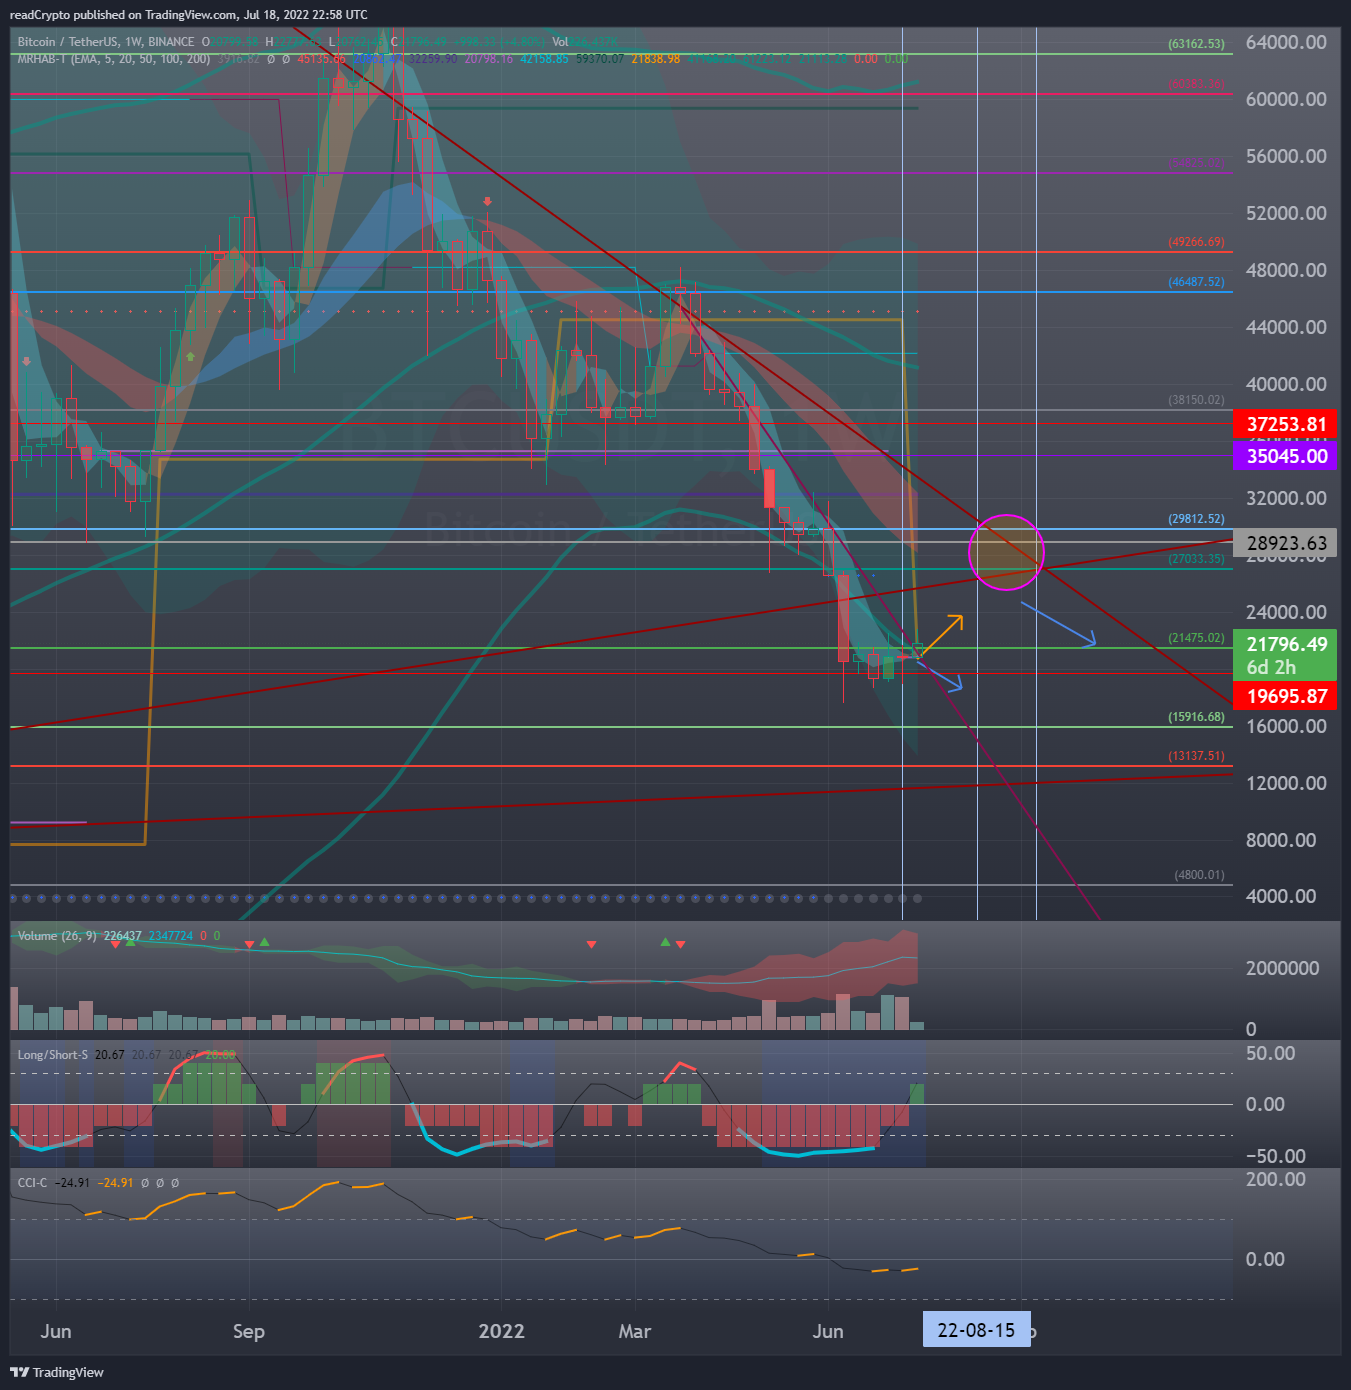The height and width of the screenshot is (1390, 1351).
Task: Click the readCrypto published header text
Action: (x=188, y=14)
